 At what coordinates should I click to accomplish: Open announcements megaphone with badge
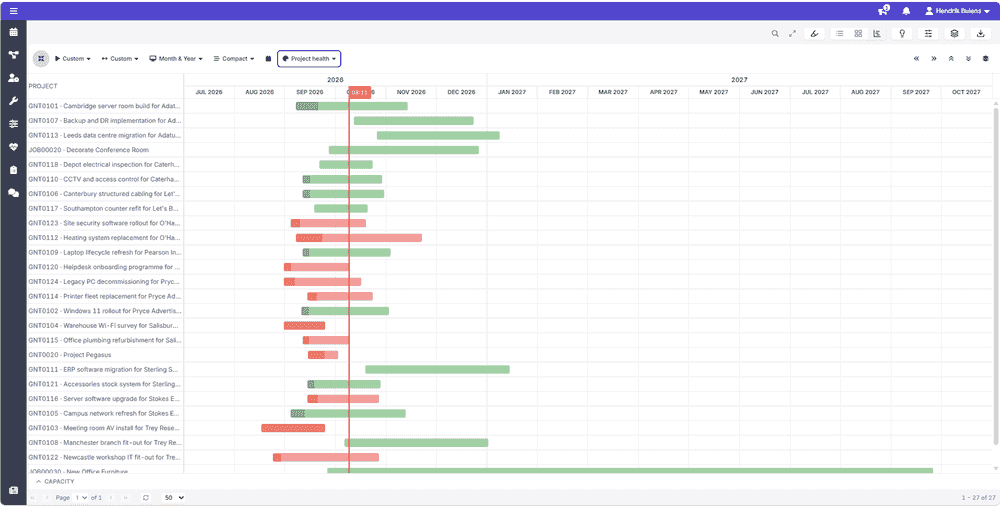(883, 11)
